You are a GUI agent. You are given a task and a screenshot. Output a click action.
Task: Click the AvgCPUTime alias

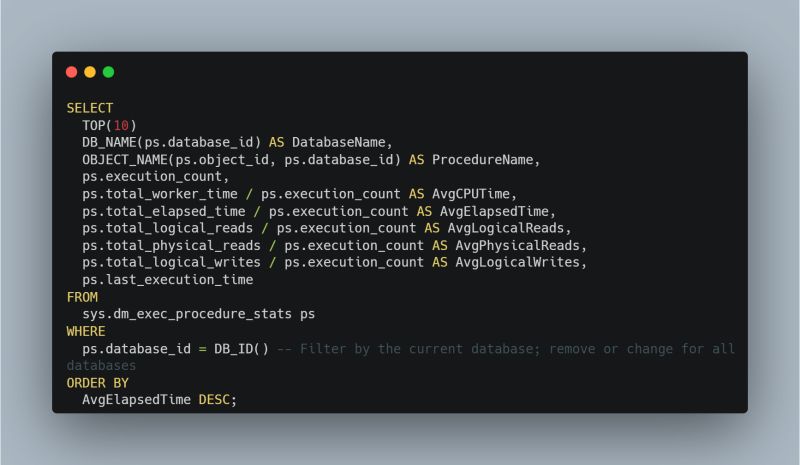tap(470, 194)
